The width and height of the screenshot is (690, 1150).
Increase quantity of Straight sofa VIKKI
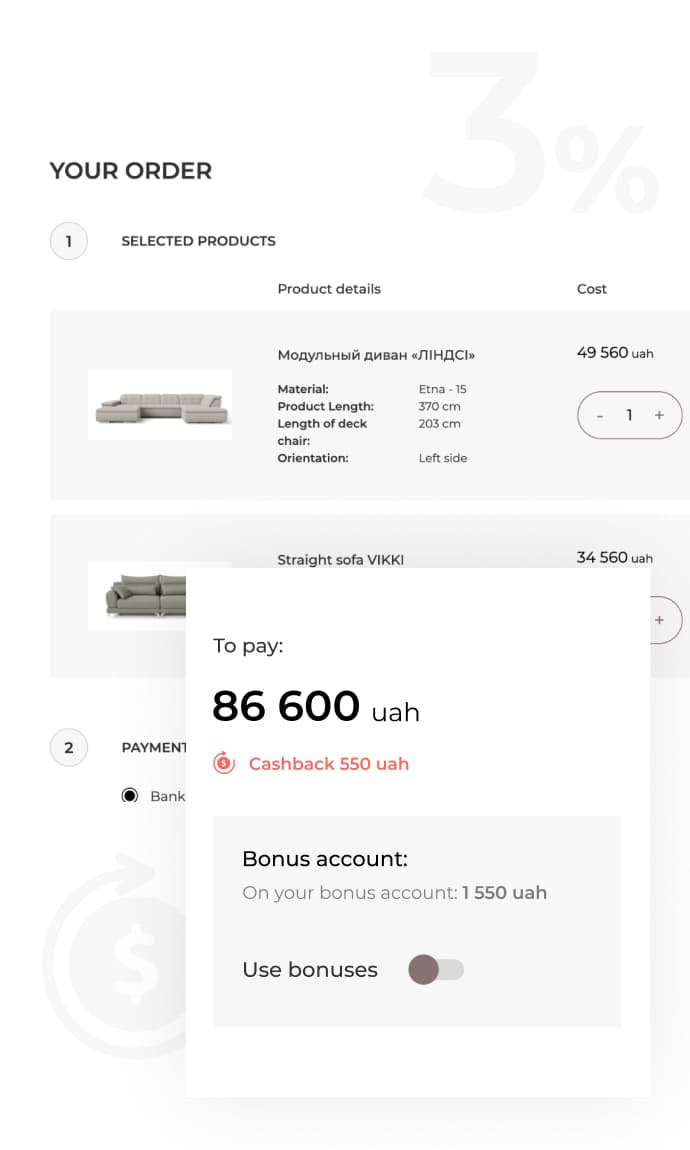coord(659,620)
